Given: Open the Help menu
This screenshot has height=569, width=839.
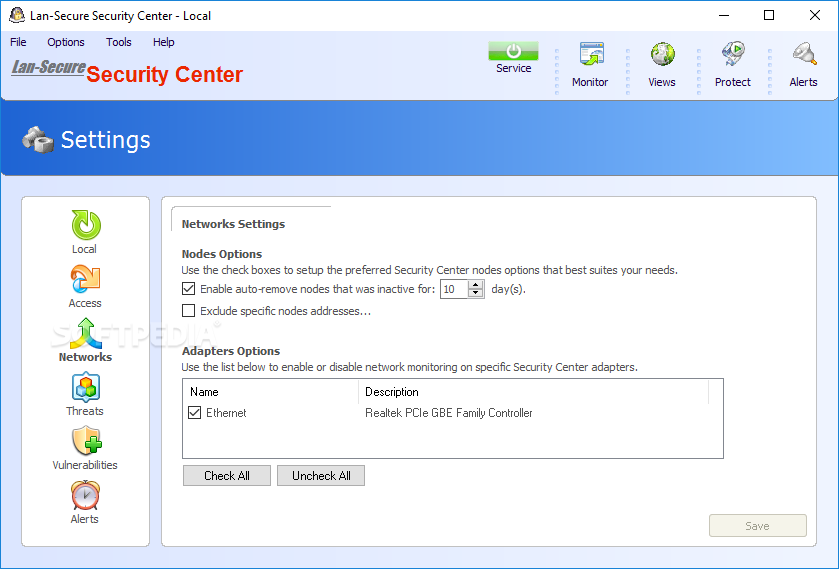Looking at the screenshot, I should (x=164, y=42).
